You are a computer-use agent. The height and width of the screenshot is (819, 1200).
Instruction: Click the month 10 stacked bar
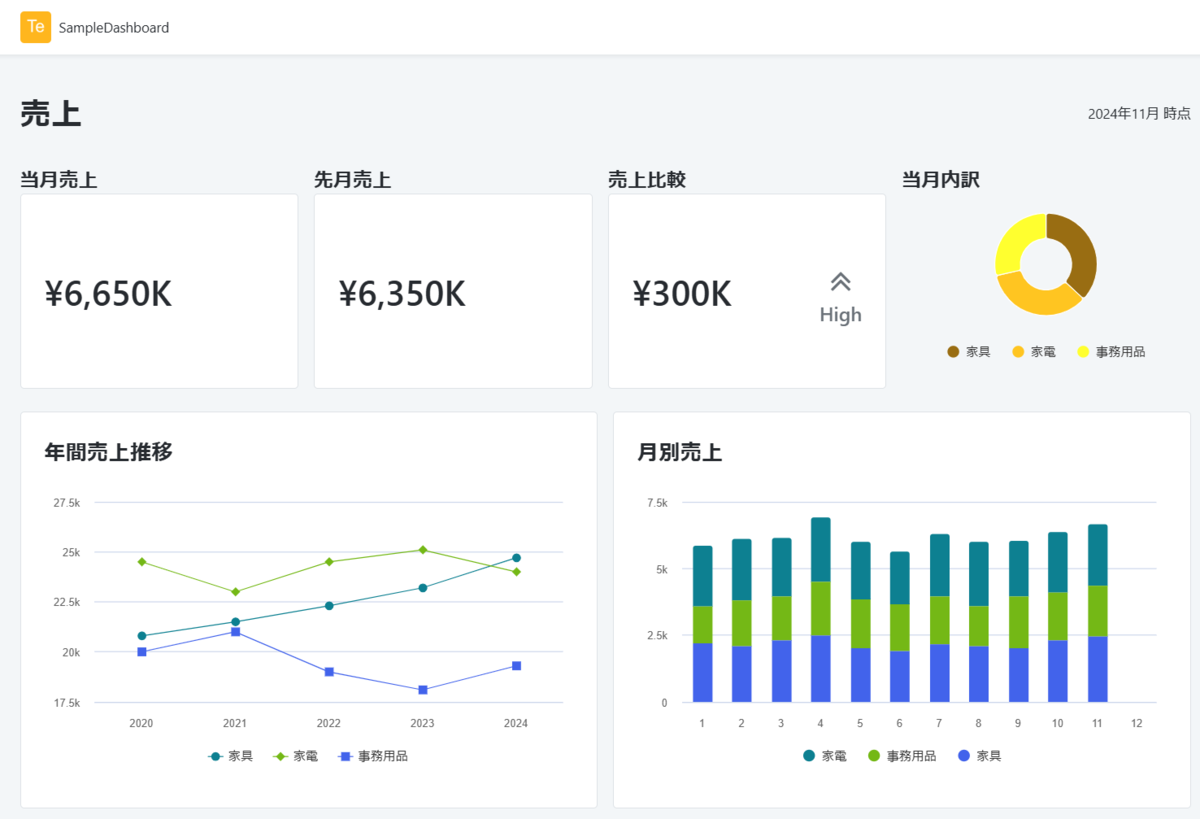coord(1058,617)
